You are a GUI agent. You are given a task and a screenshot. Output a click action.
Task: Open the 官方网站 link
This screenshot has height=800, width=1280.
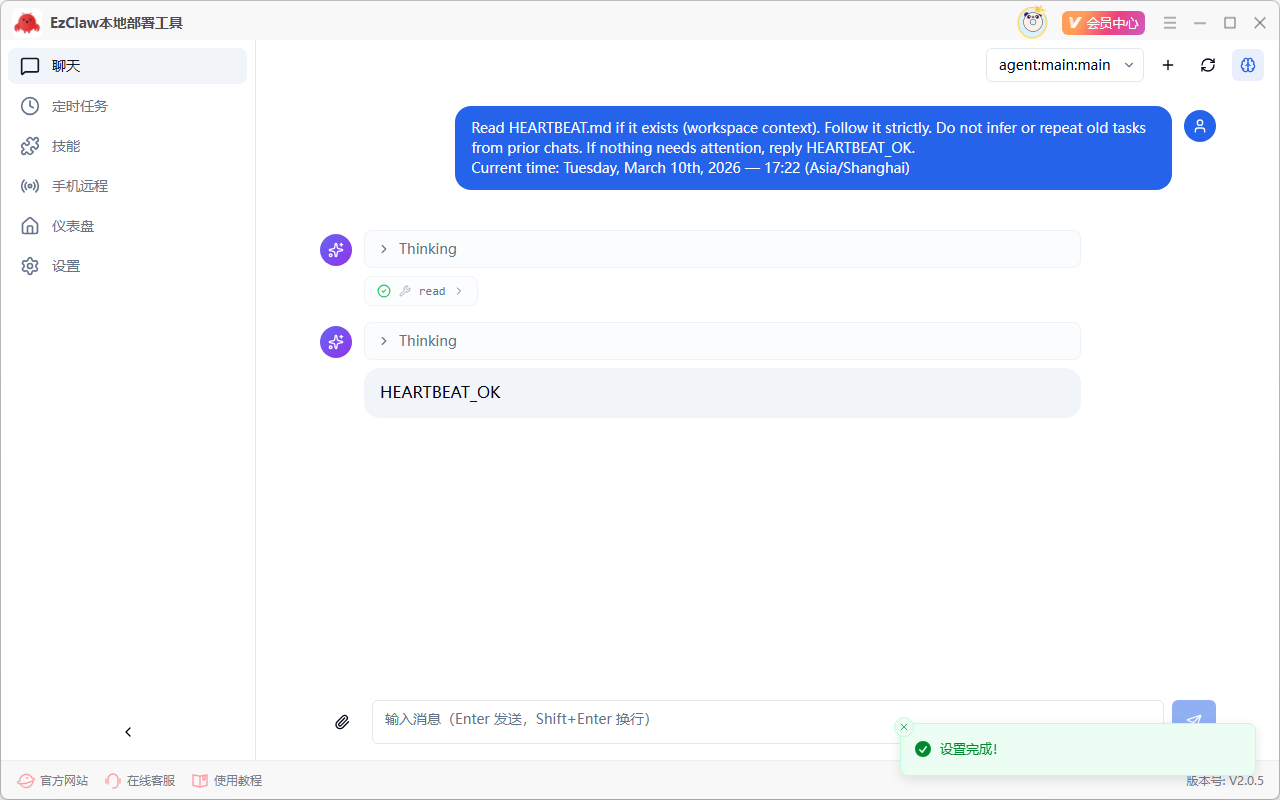(x=53, y=780)
